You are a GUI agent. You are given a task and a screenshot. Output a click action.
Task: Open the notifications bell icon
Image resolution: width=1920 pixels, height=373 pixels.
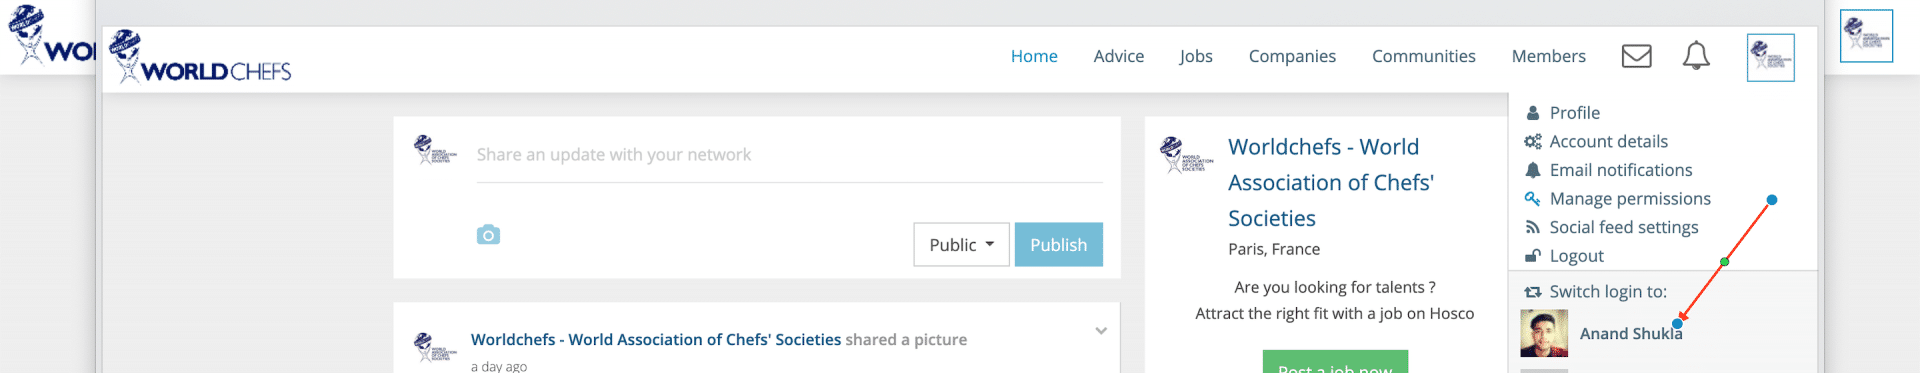click(x=1696, y=56)
